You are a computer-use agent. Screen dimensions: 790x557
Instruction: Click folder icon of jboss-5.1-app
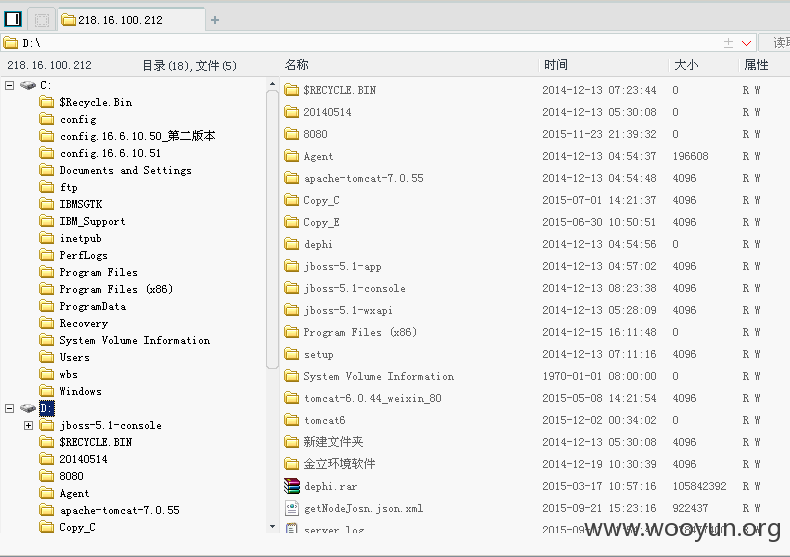(x=292, y=266)
